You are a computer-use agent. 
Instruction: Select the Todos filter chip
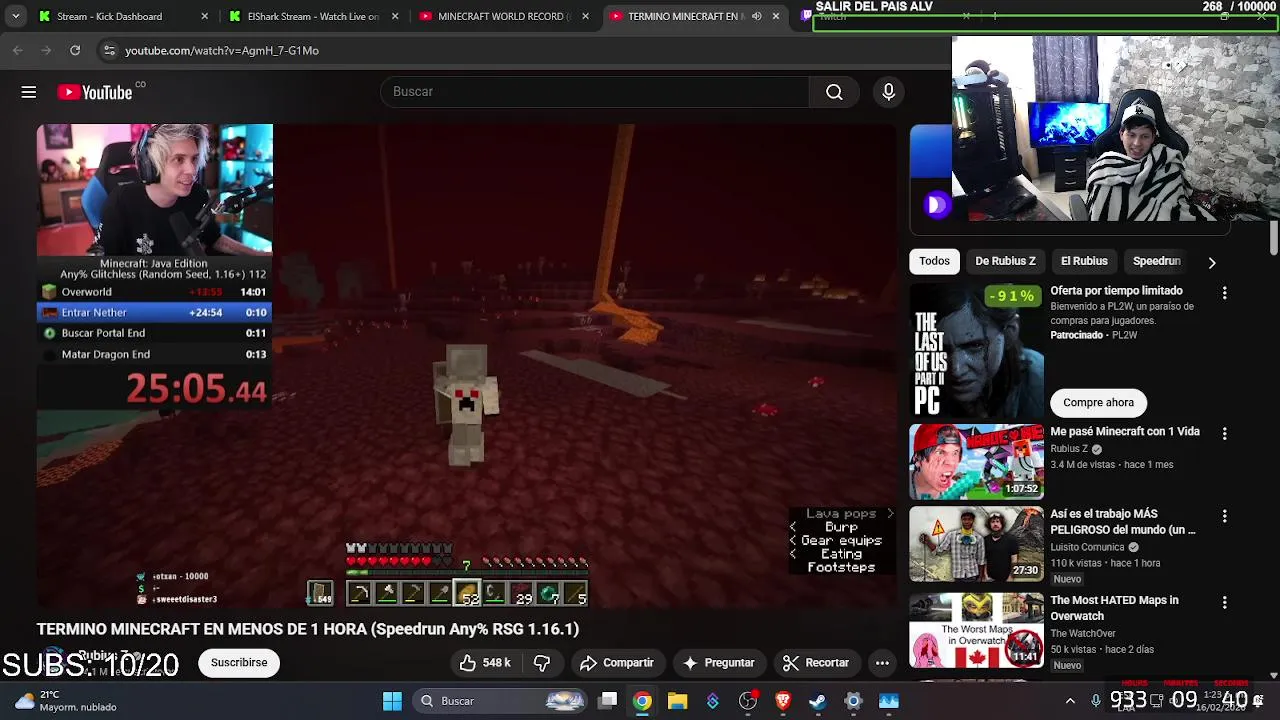coord(934,261)
